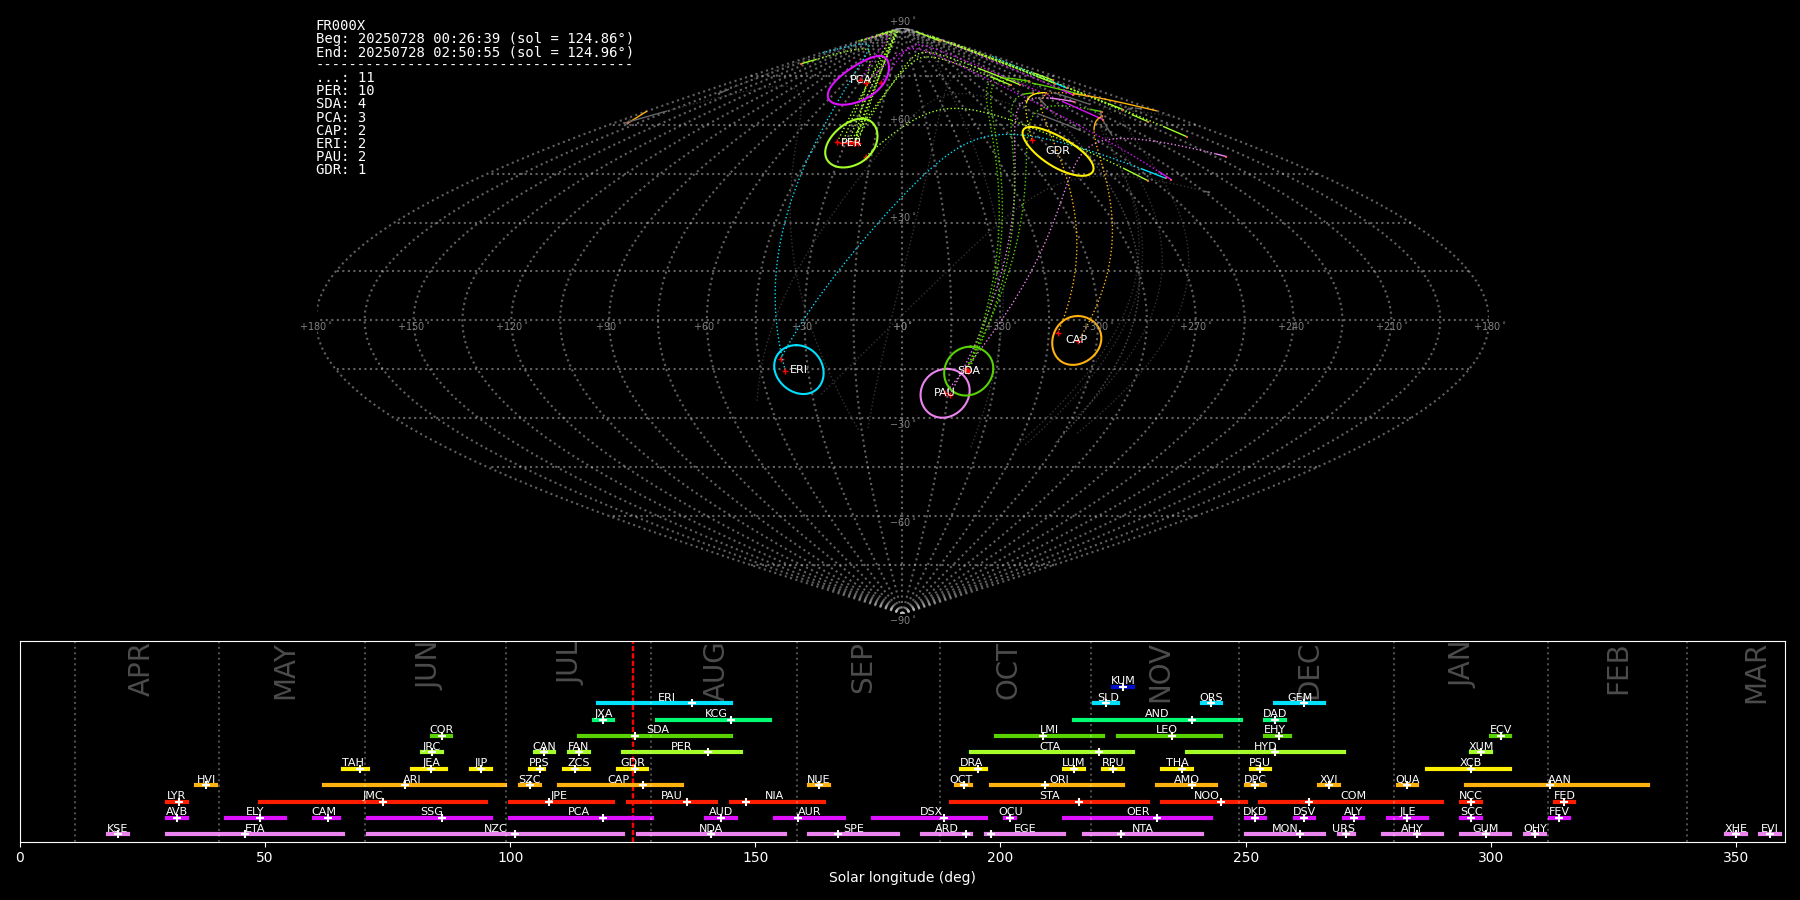Select the COM shower bar in timeline
The width and height of the screenshot is (1800, 900).
point(1352,802)
